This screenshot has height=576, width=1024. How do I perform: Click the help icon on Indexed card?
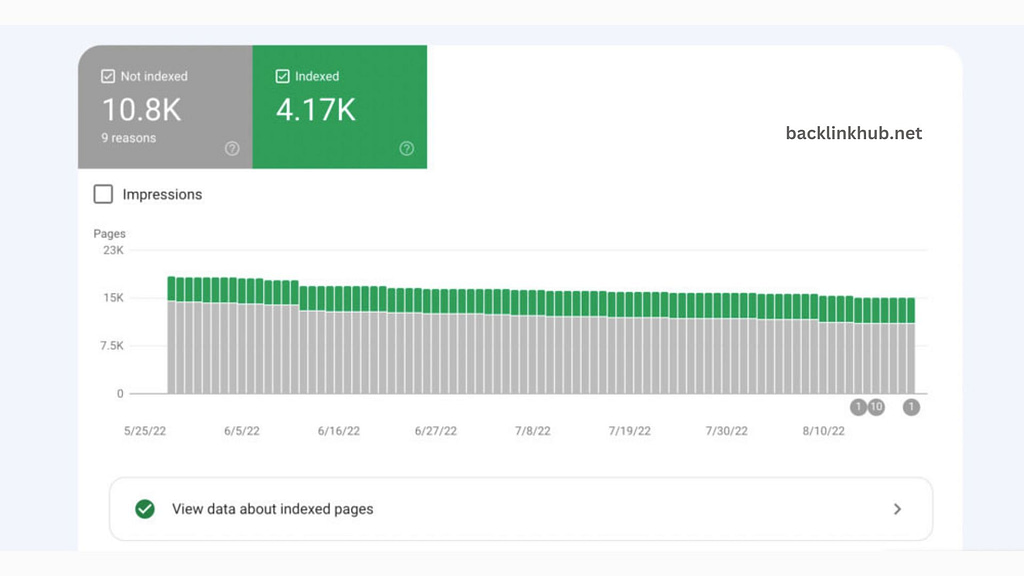coord(406,148)
